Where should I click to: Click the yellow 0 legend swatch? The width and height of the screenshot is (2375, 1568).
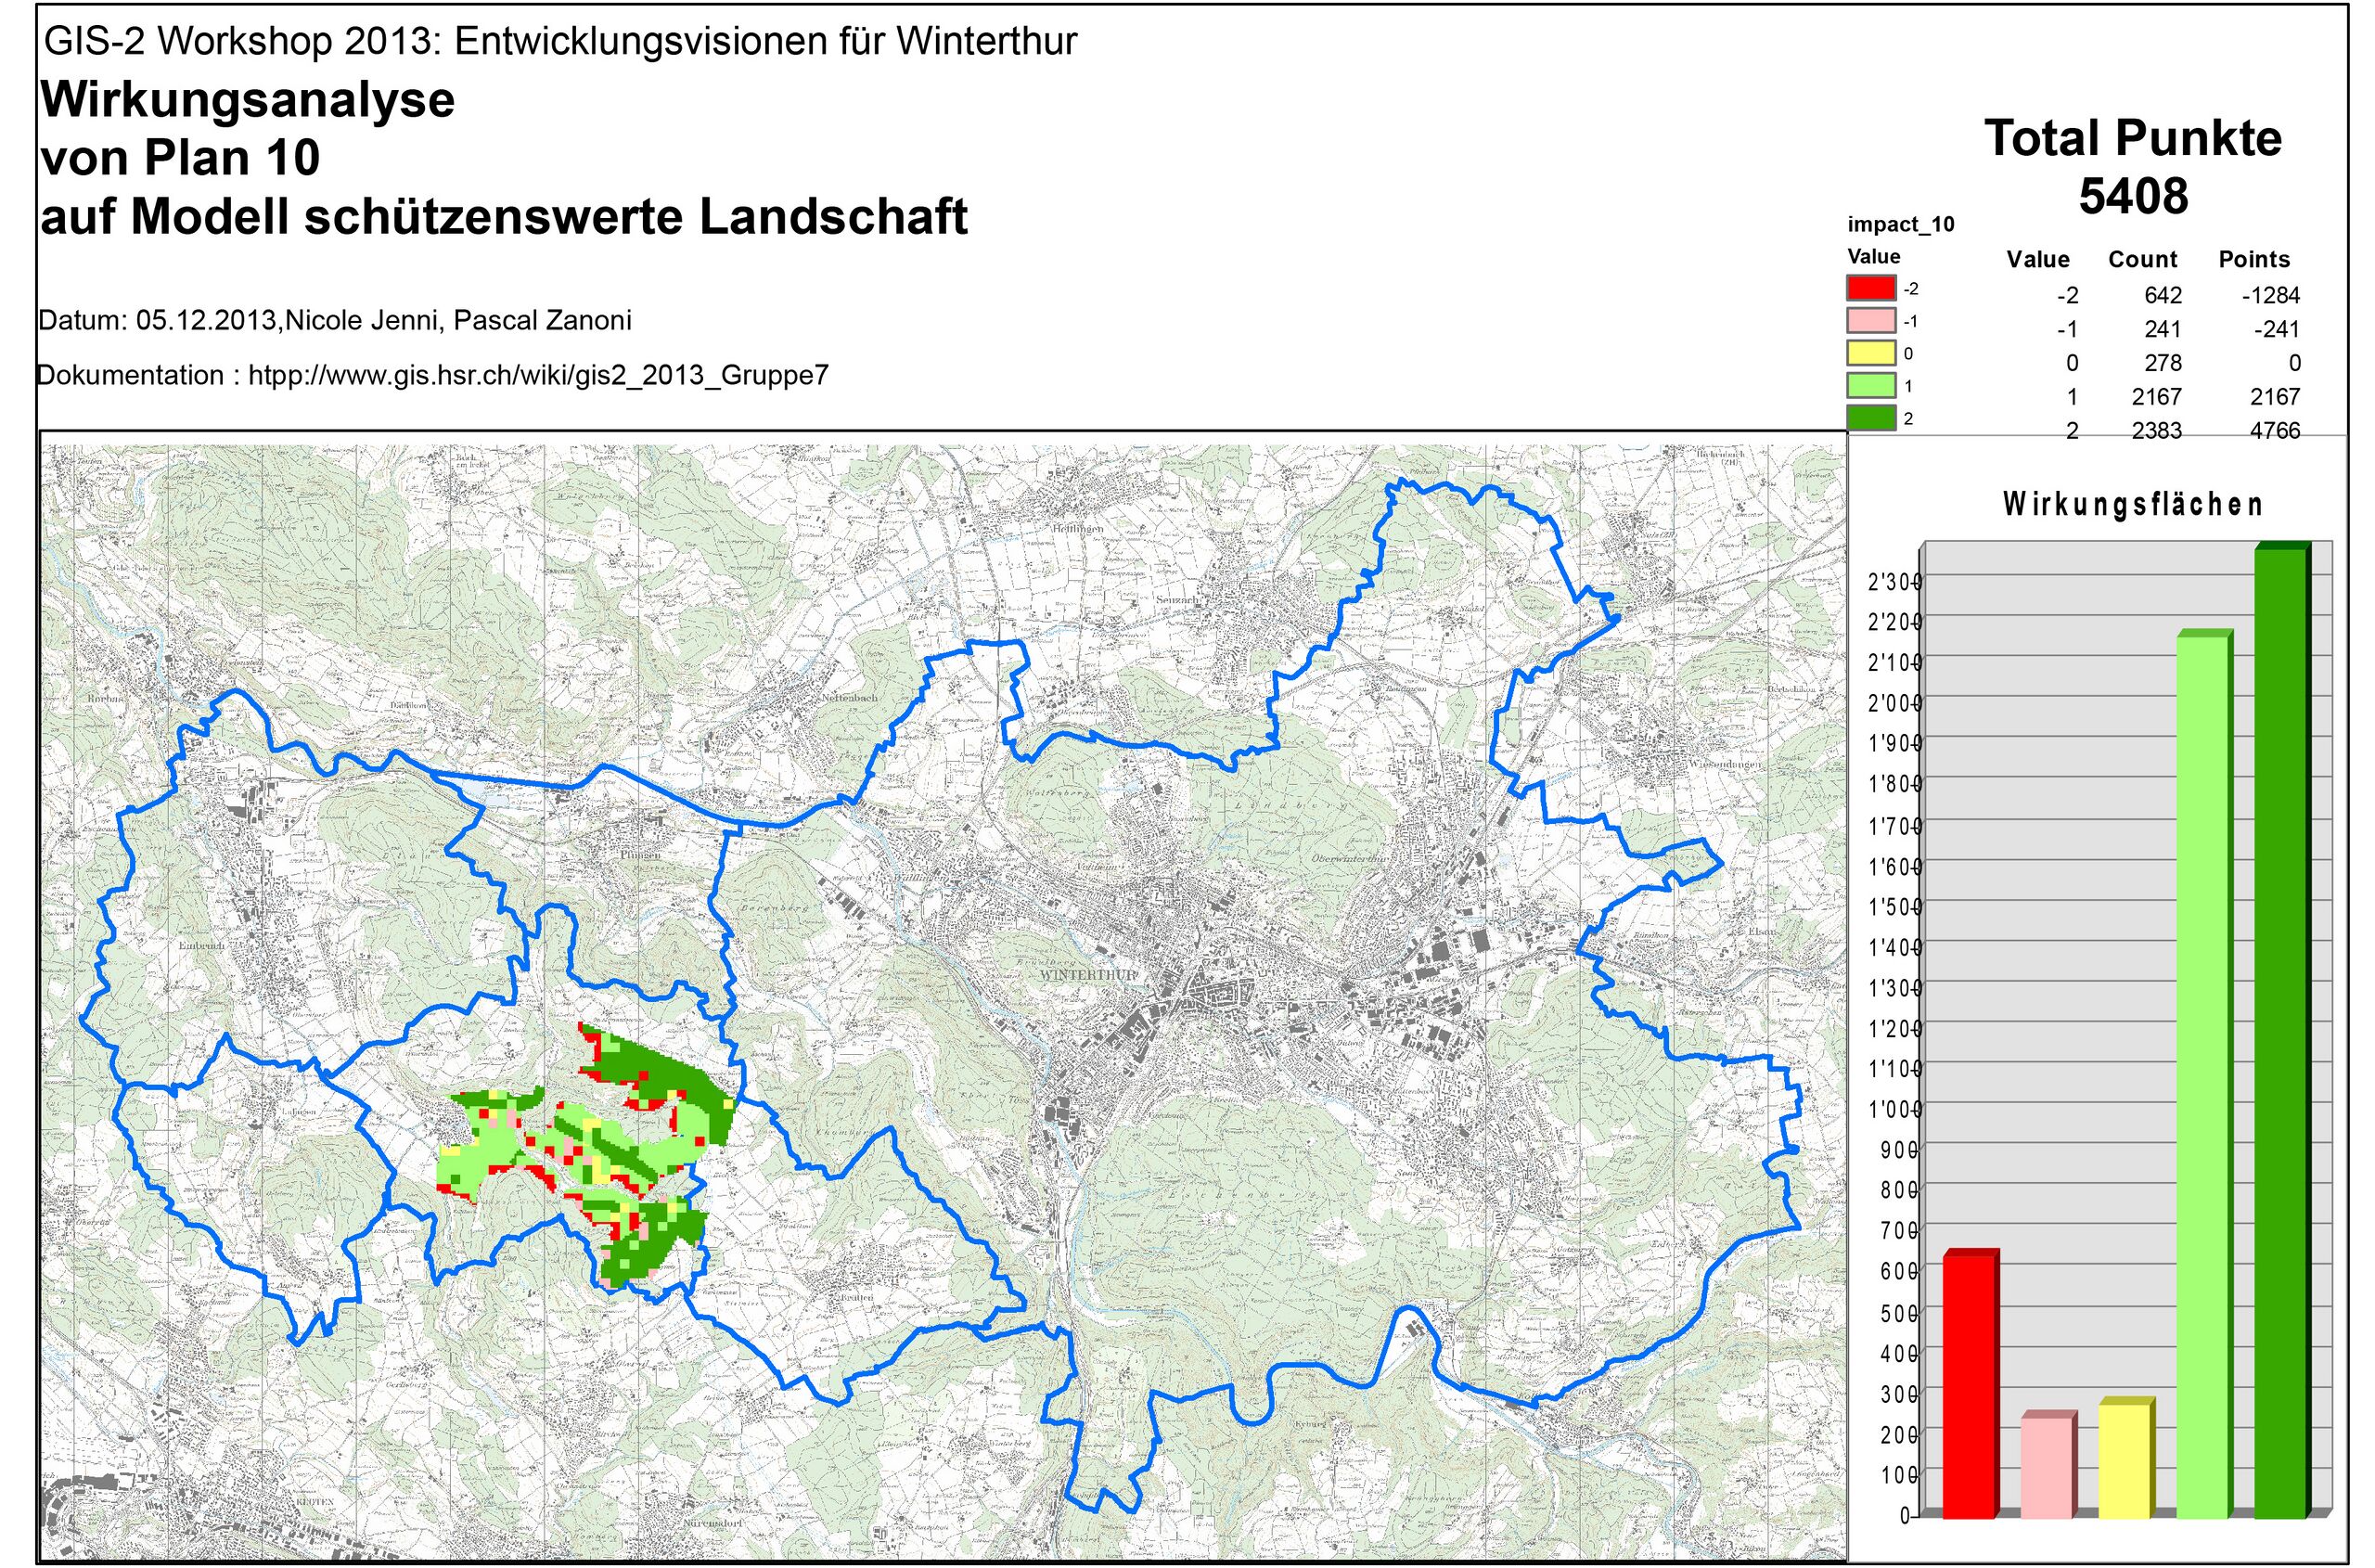point(1870,353)
